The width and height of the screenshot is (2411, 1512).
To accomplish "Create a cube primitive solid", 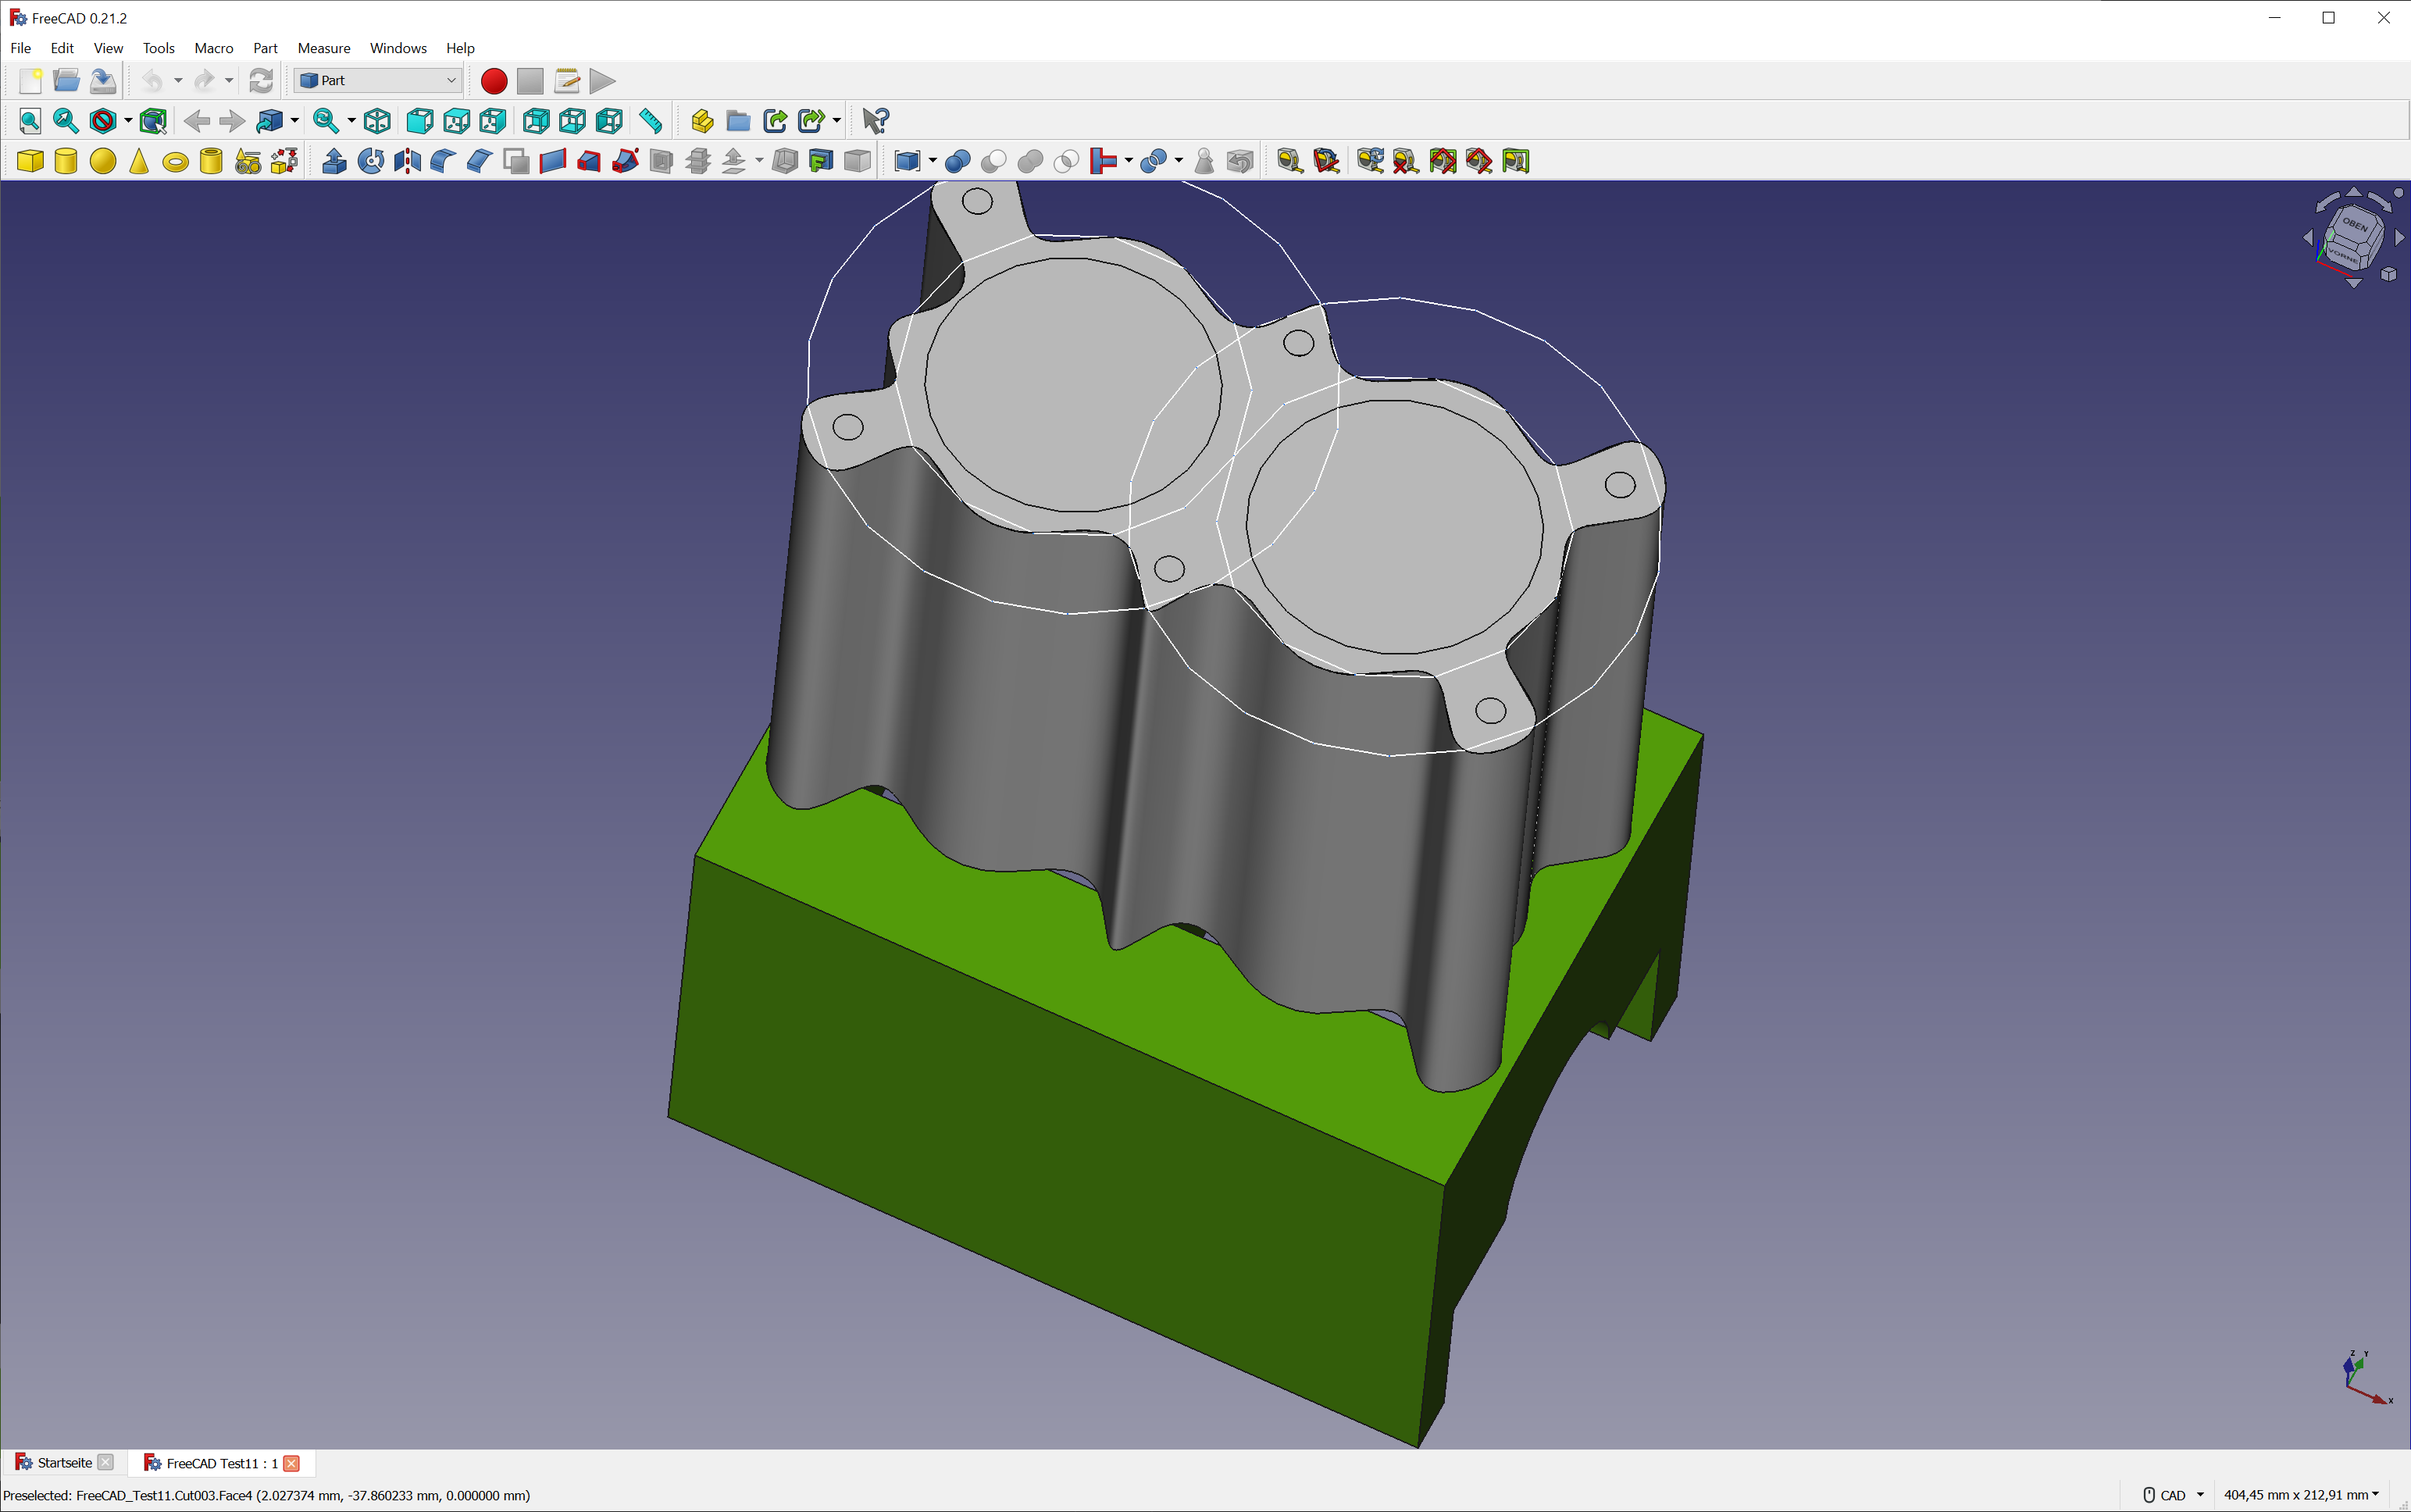I will pyautogui.click(x=30, y=161).
